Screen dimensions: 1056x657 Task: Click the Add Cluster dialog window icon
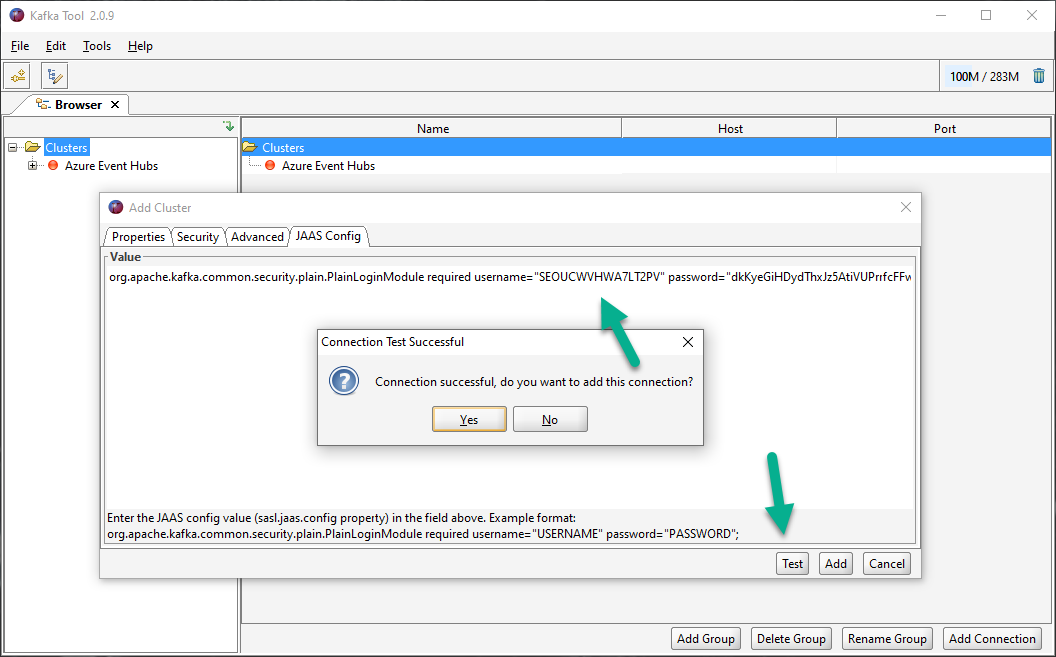point(116,207)
